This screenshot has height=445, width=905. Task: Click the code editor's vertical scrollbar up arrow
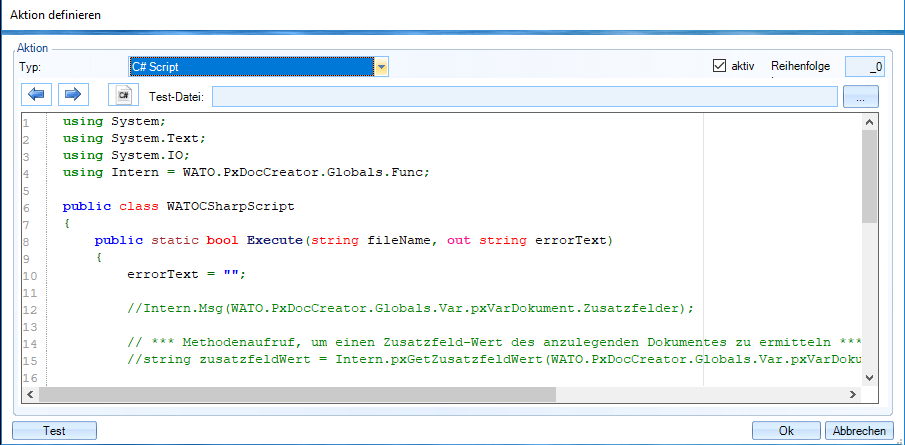point(869,121)
